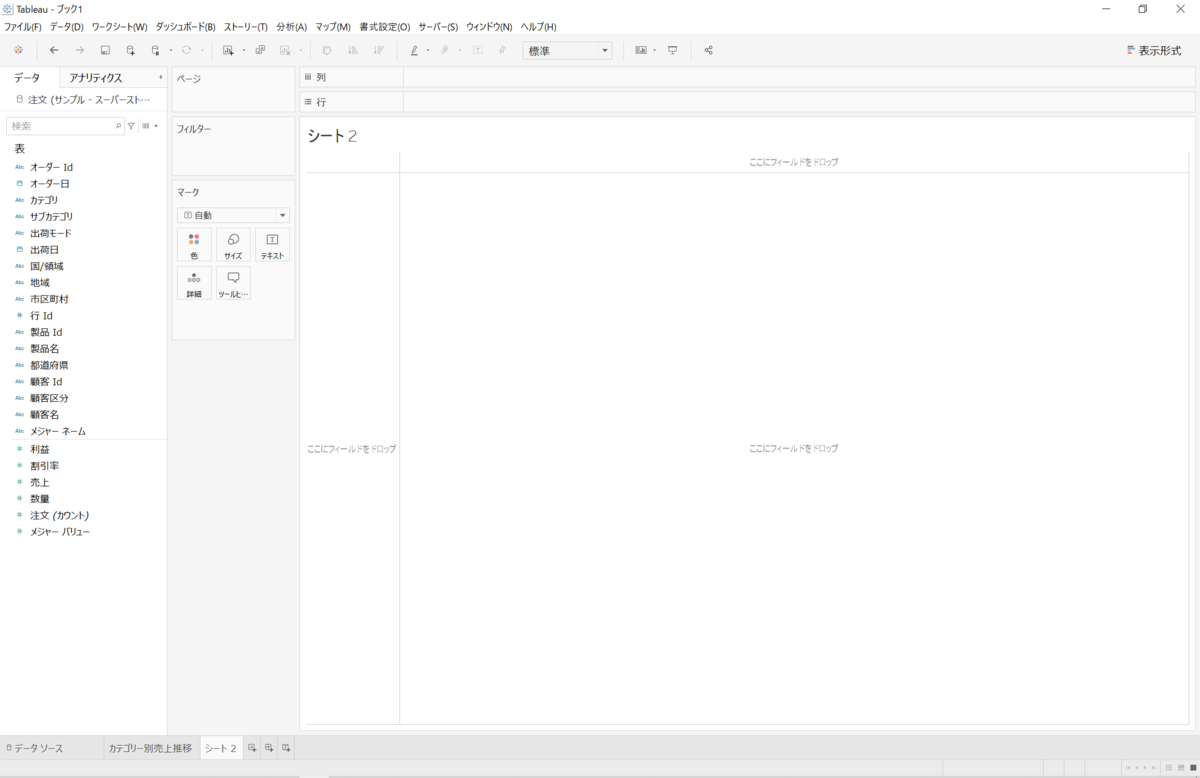
Task: Switch to the アナリティクス tab
Action: click(96, 78)
